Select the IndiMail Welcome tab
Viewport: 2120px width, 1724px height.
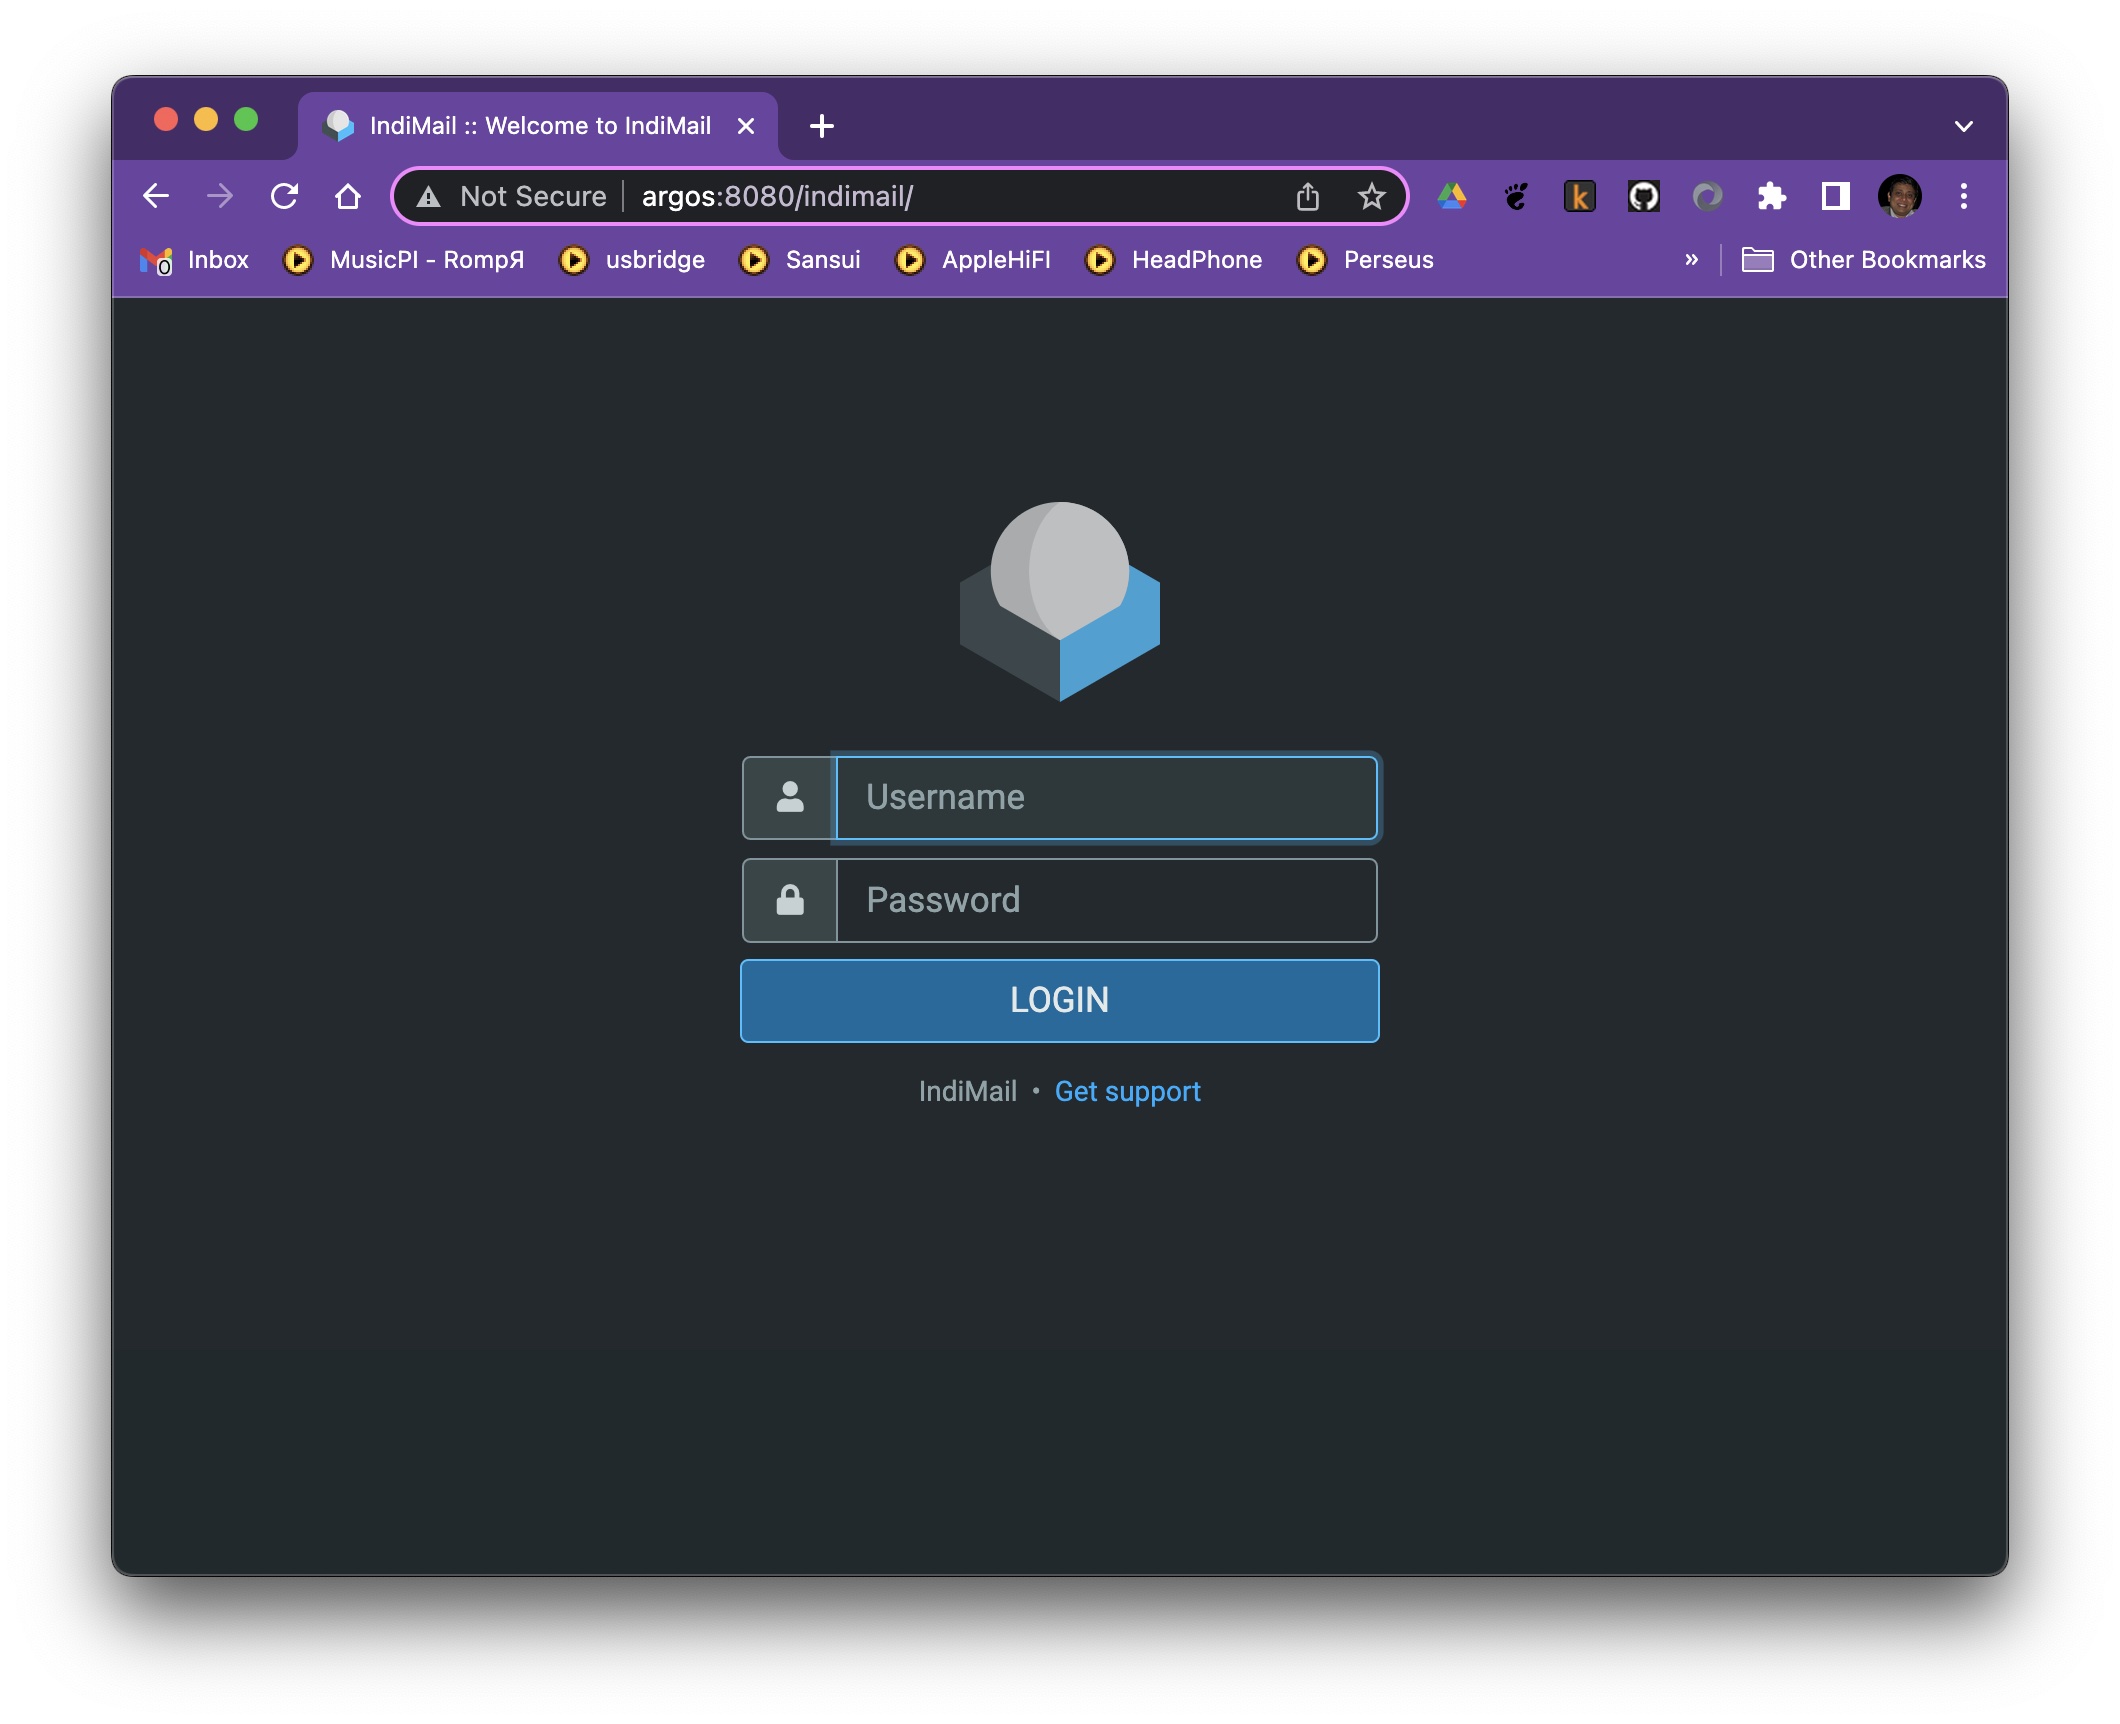pyautogui.click(x=538, y=126)
